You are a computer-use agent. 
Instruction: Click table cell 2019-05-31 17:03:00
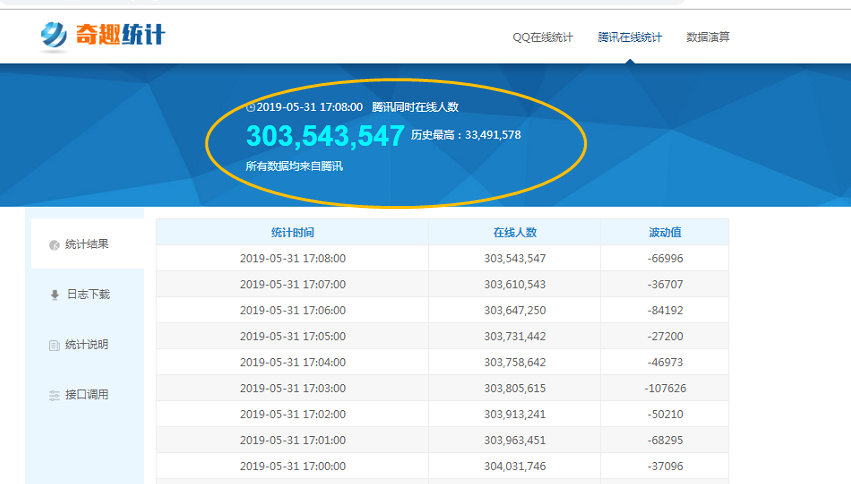[x=293, y=389]
